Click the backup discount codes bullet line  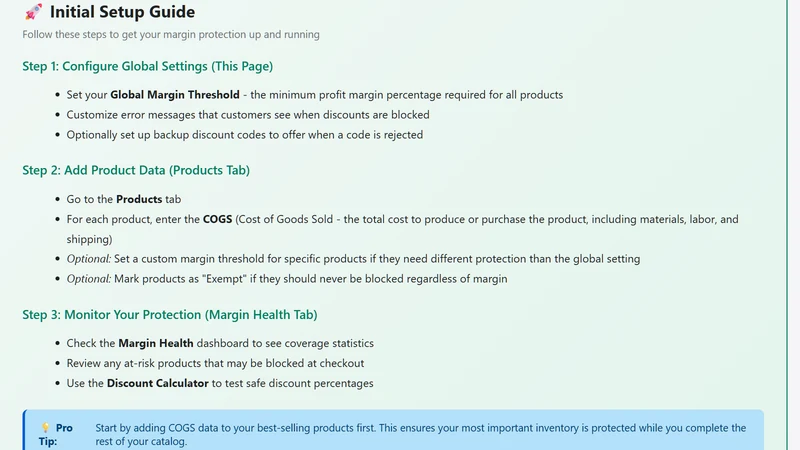pyautogui.click(x=245, y=135)
